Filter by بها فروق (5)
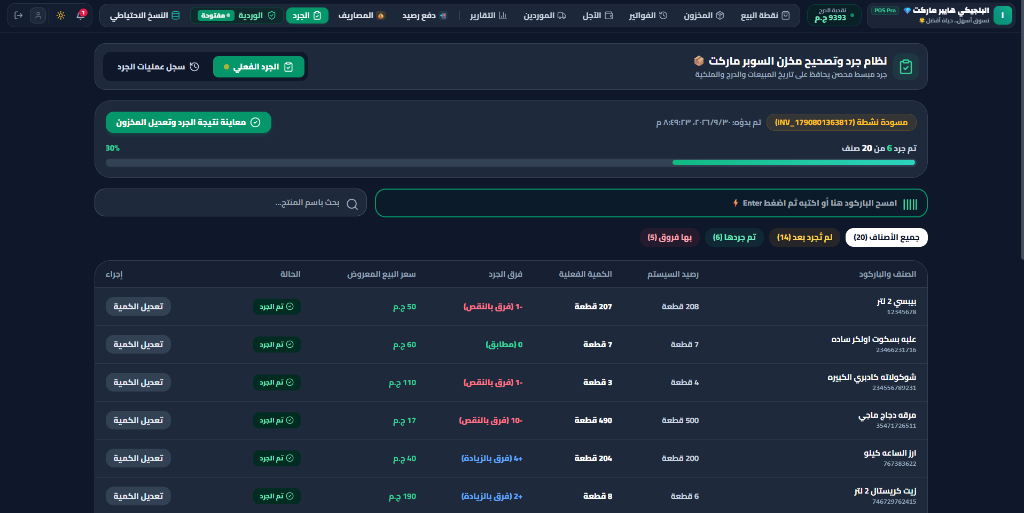The image size is (1024, 513). click(x=669, y=238)
